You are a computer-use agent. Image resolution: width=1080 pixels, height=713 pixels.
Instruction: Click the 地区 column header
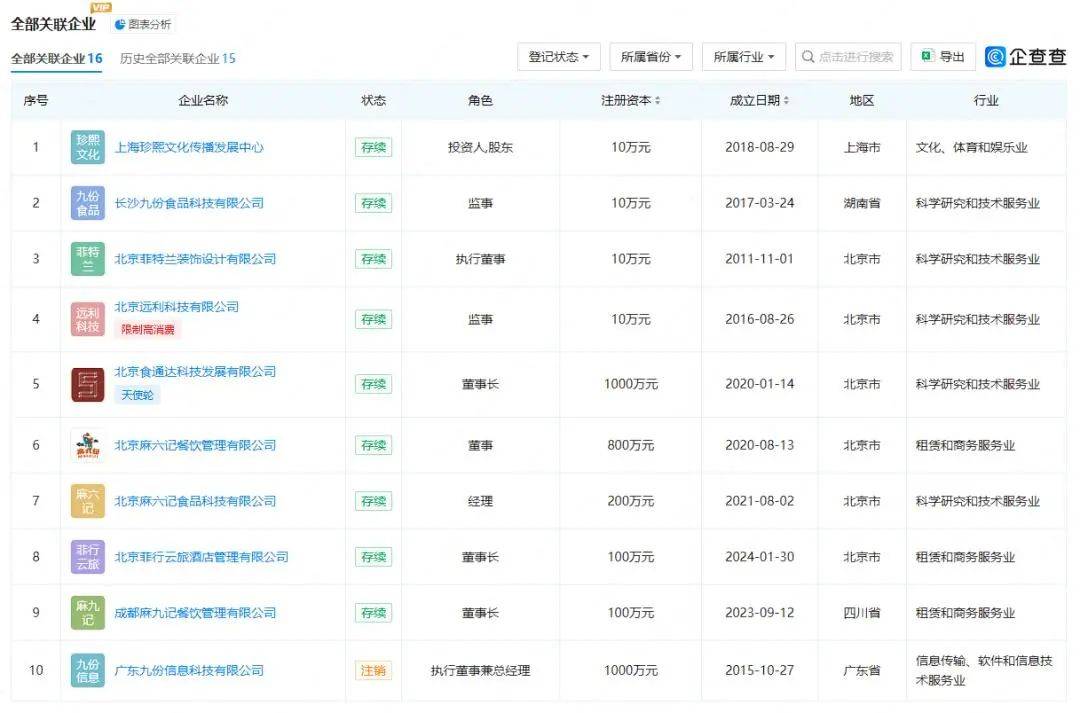[862, 101]
